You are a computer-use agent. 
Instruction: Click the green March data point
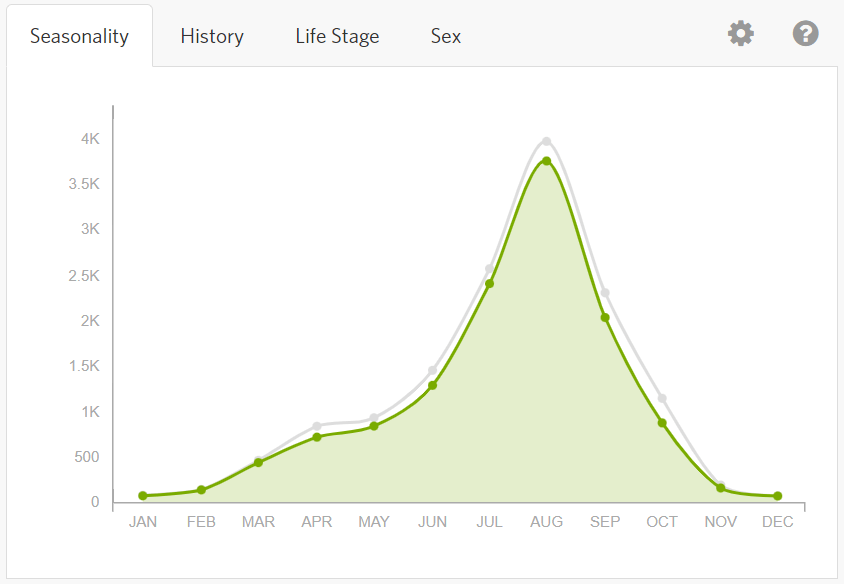pyautogui.click(x=258, y=462)
